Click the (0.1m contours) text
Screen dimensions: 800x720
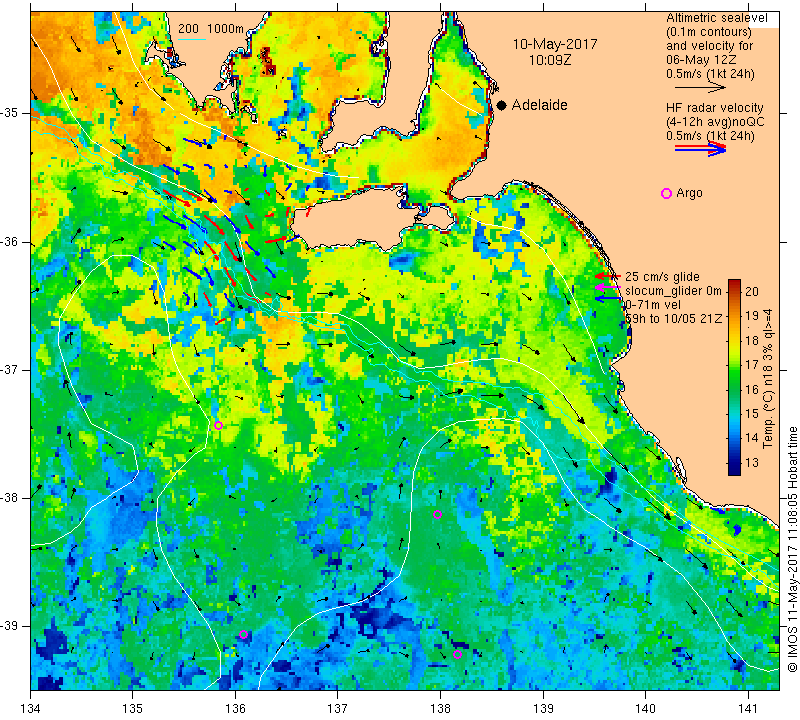708,32
